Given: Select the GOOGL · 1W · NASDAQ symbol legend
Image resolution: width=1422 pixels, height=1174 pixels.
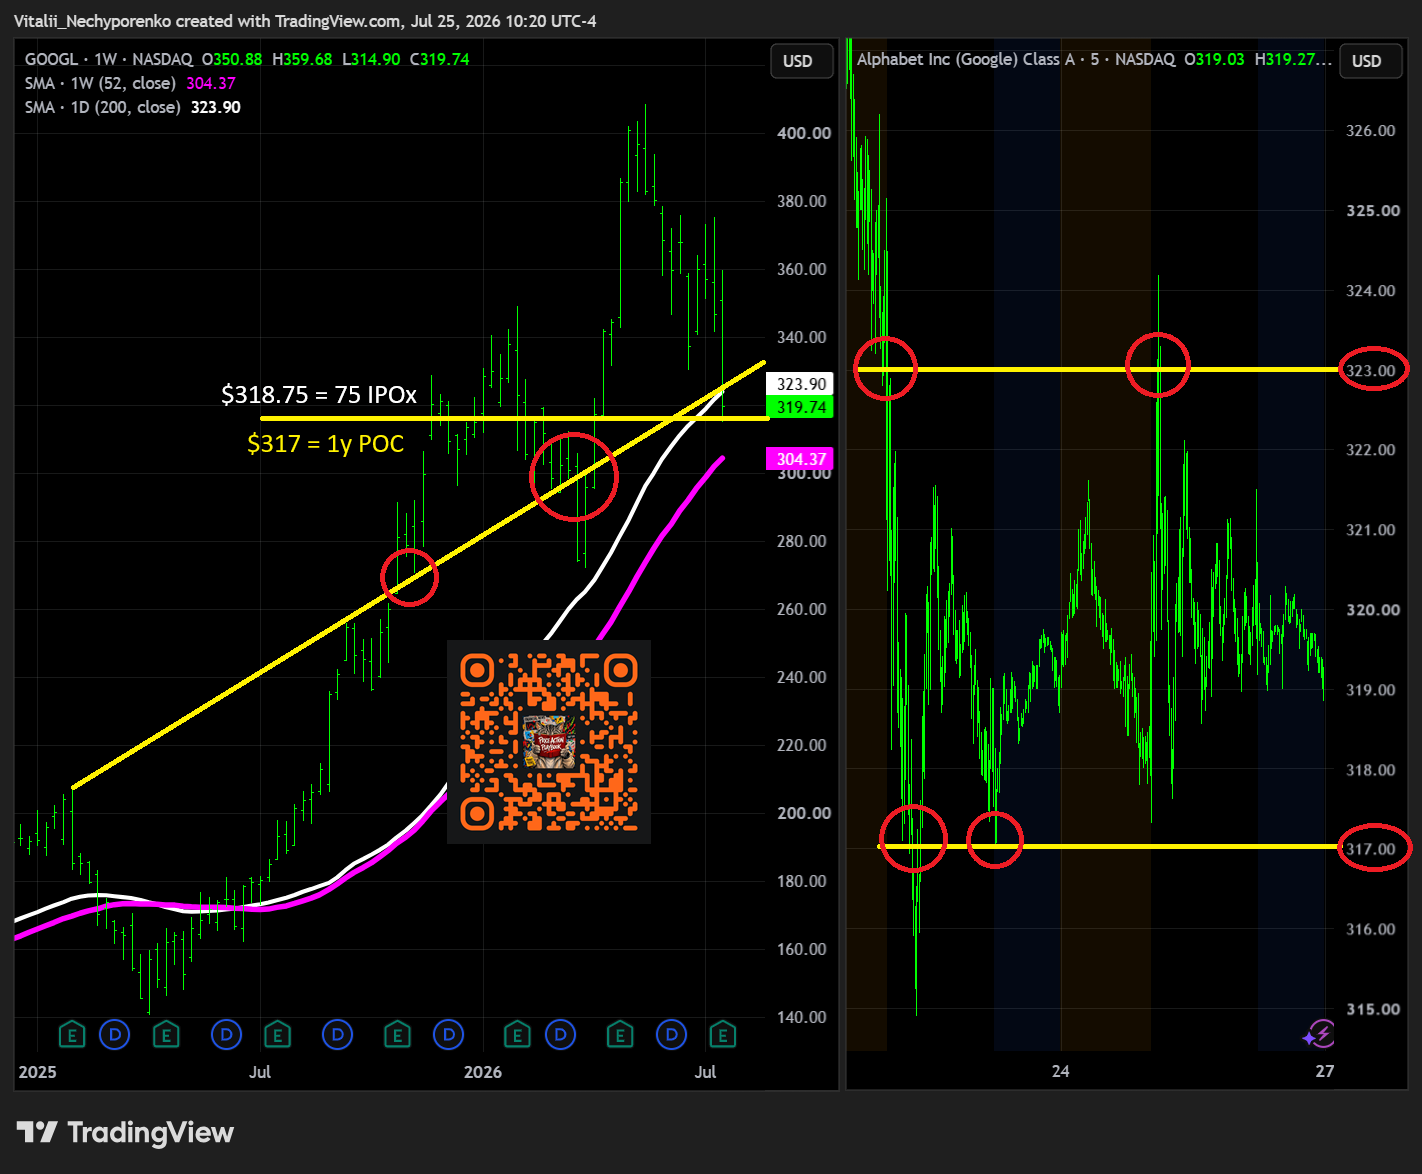Looking at the screenshot, I should [109, 59].
